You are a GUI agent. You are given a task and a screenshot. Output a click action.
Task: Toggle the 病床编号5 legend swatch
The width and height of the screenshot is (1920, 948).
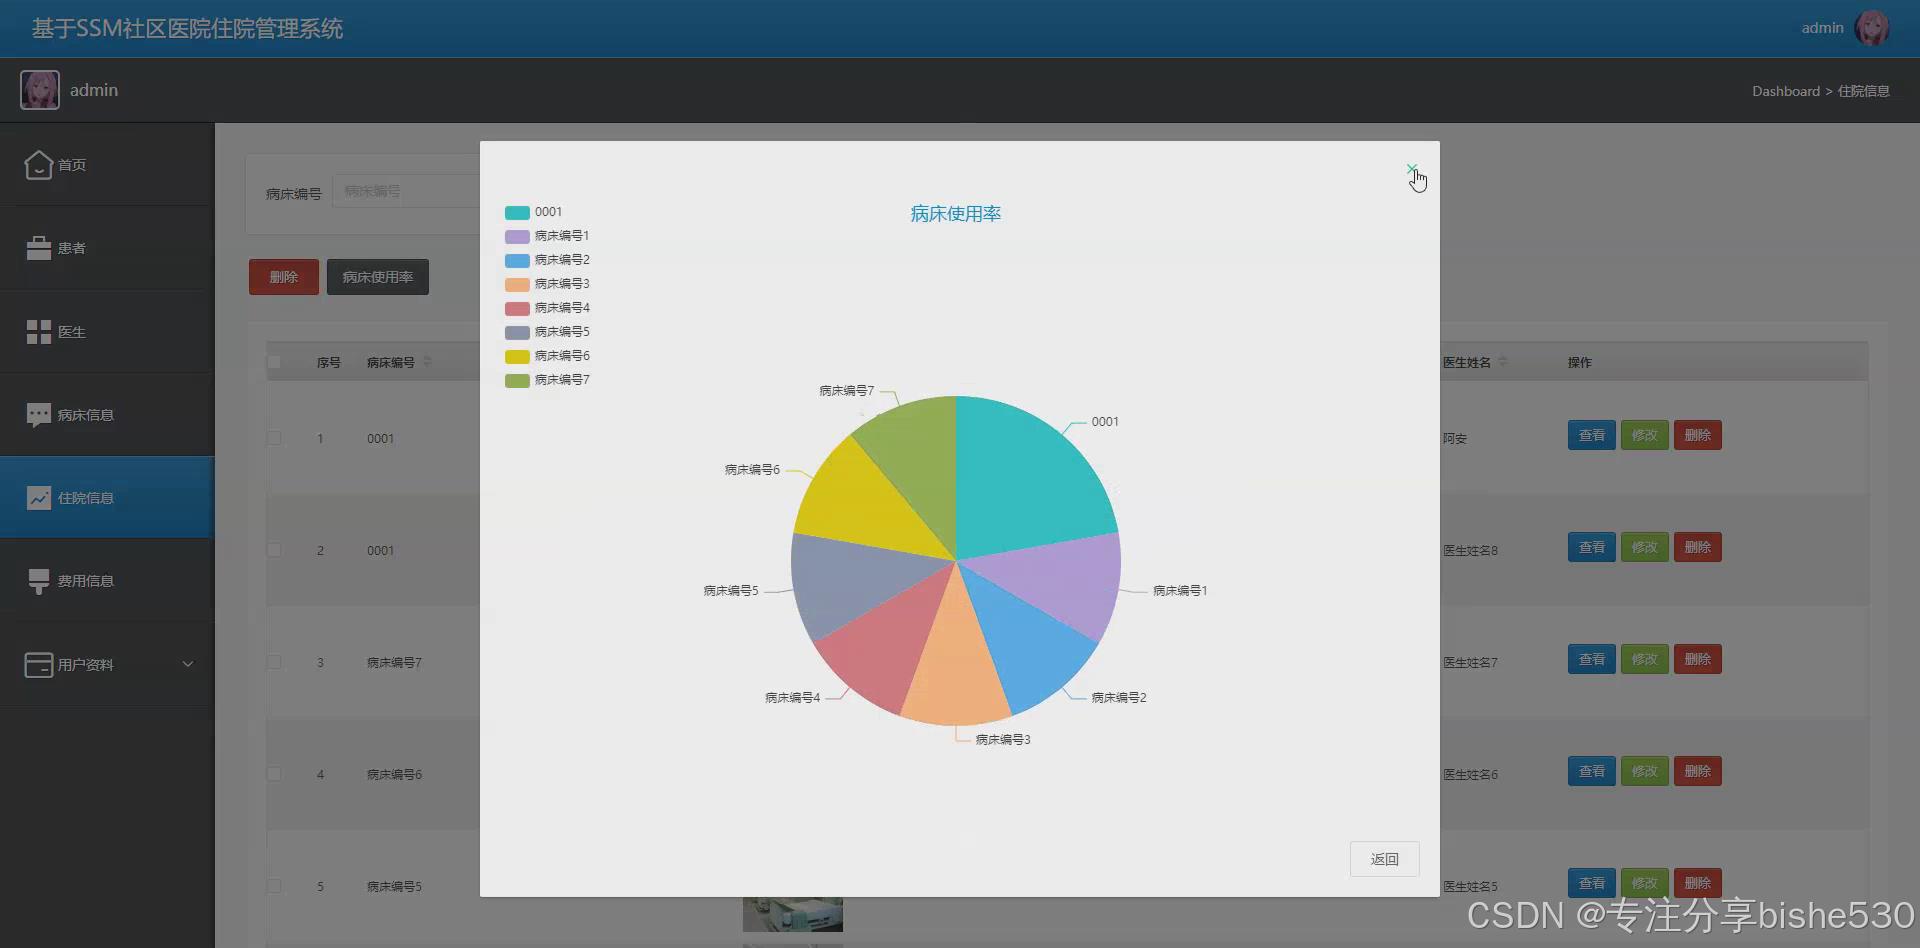pos(517,332)
